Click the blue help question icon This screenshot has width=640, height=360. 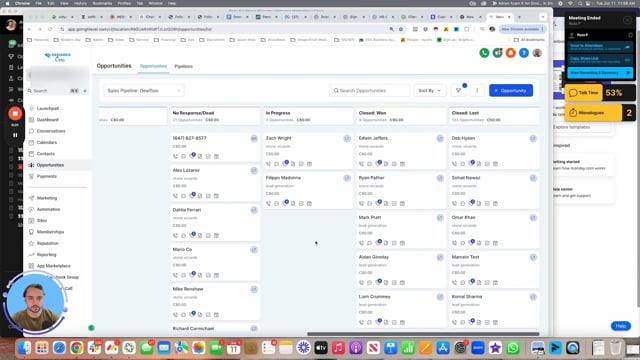[x=524, y=53]
